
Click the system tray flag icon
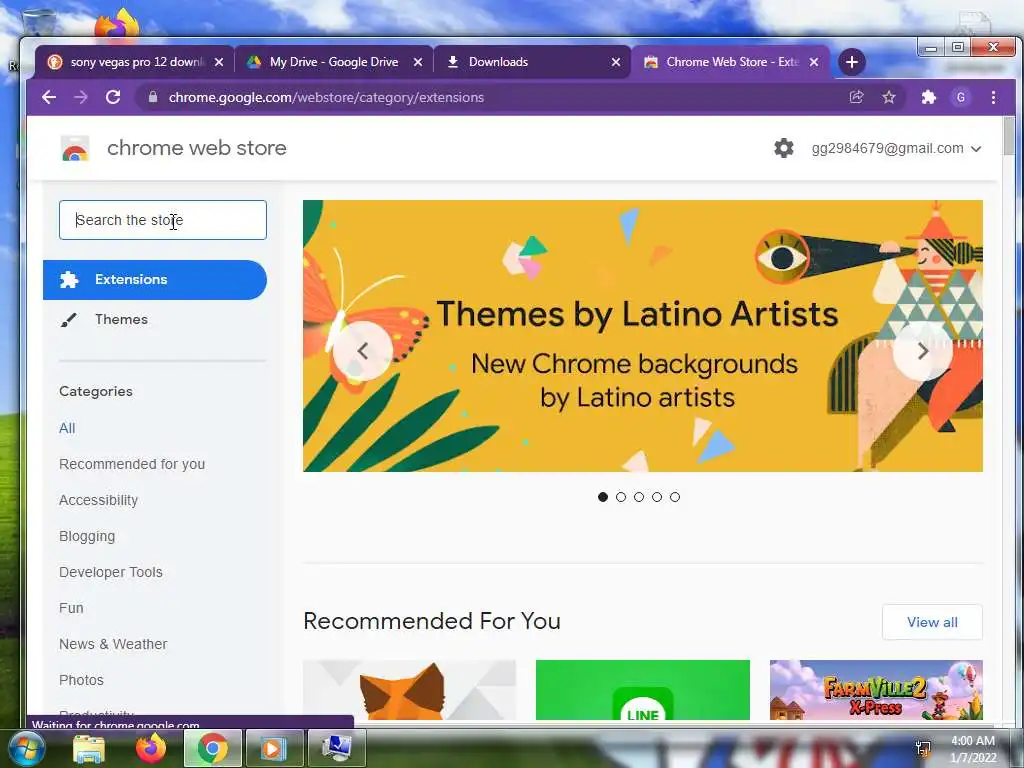click(923, 748)
